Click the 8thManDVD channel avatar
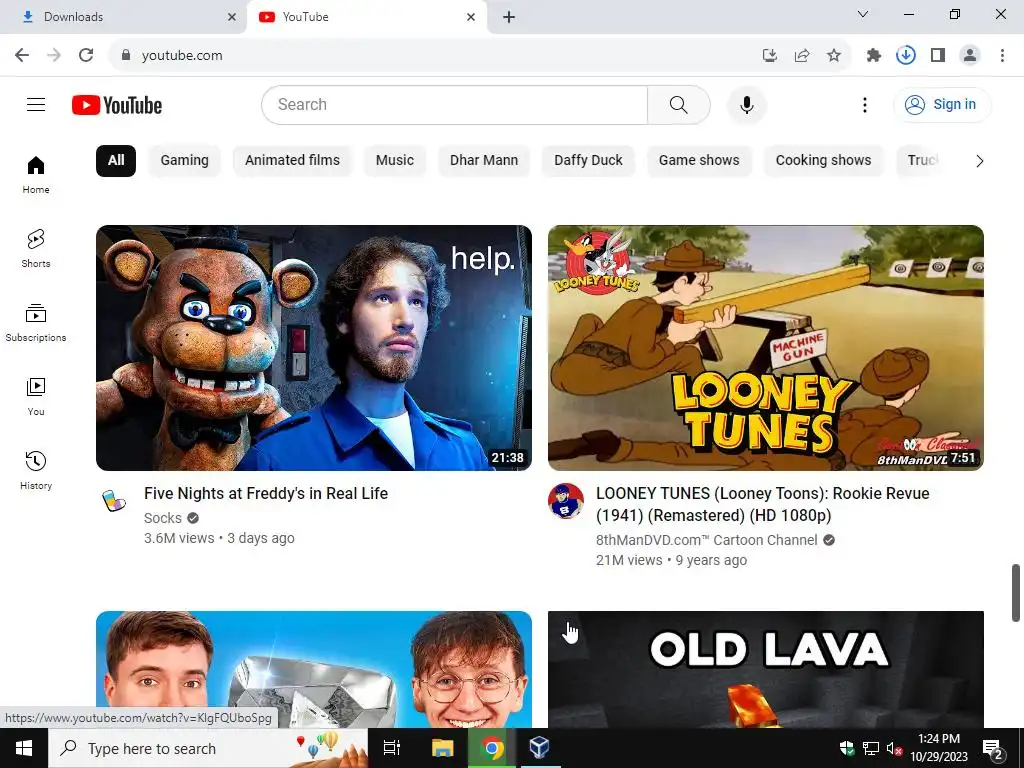This screenshot has width=1024, height=768. (566, 502)
